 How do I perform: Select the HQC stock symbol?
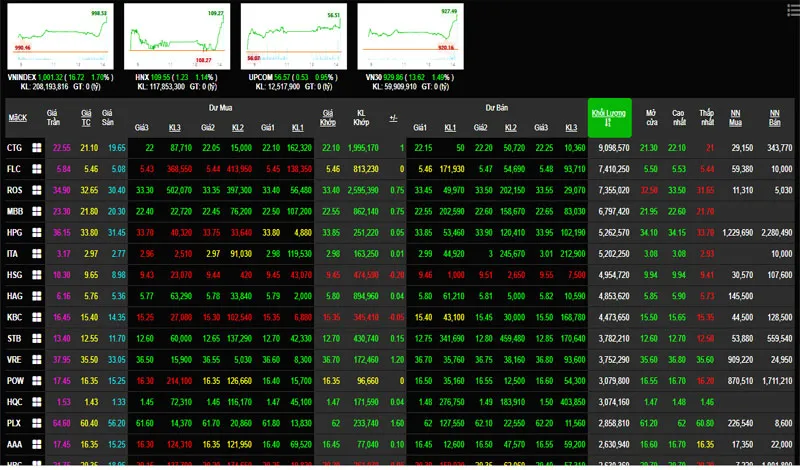click(x=14, y=402)
